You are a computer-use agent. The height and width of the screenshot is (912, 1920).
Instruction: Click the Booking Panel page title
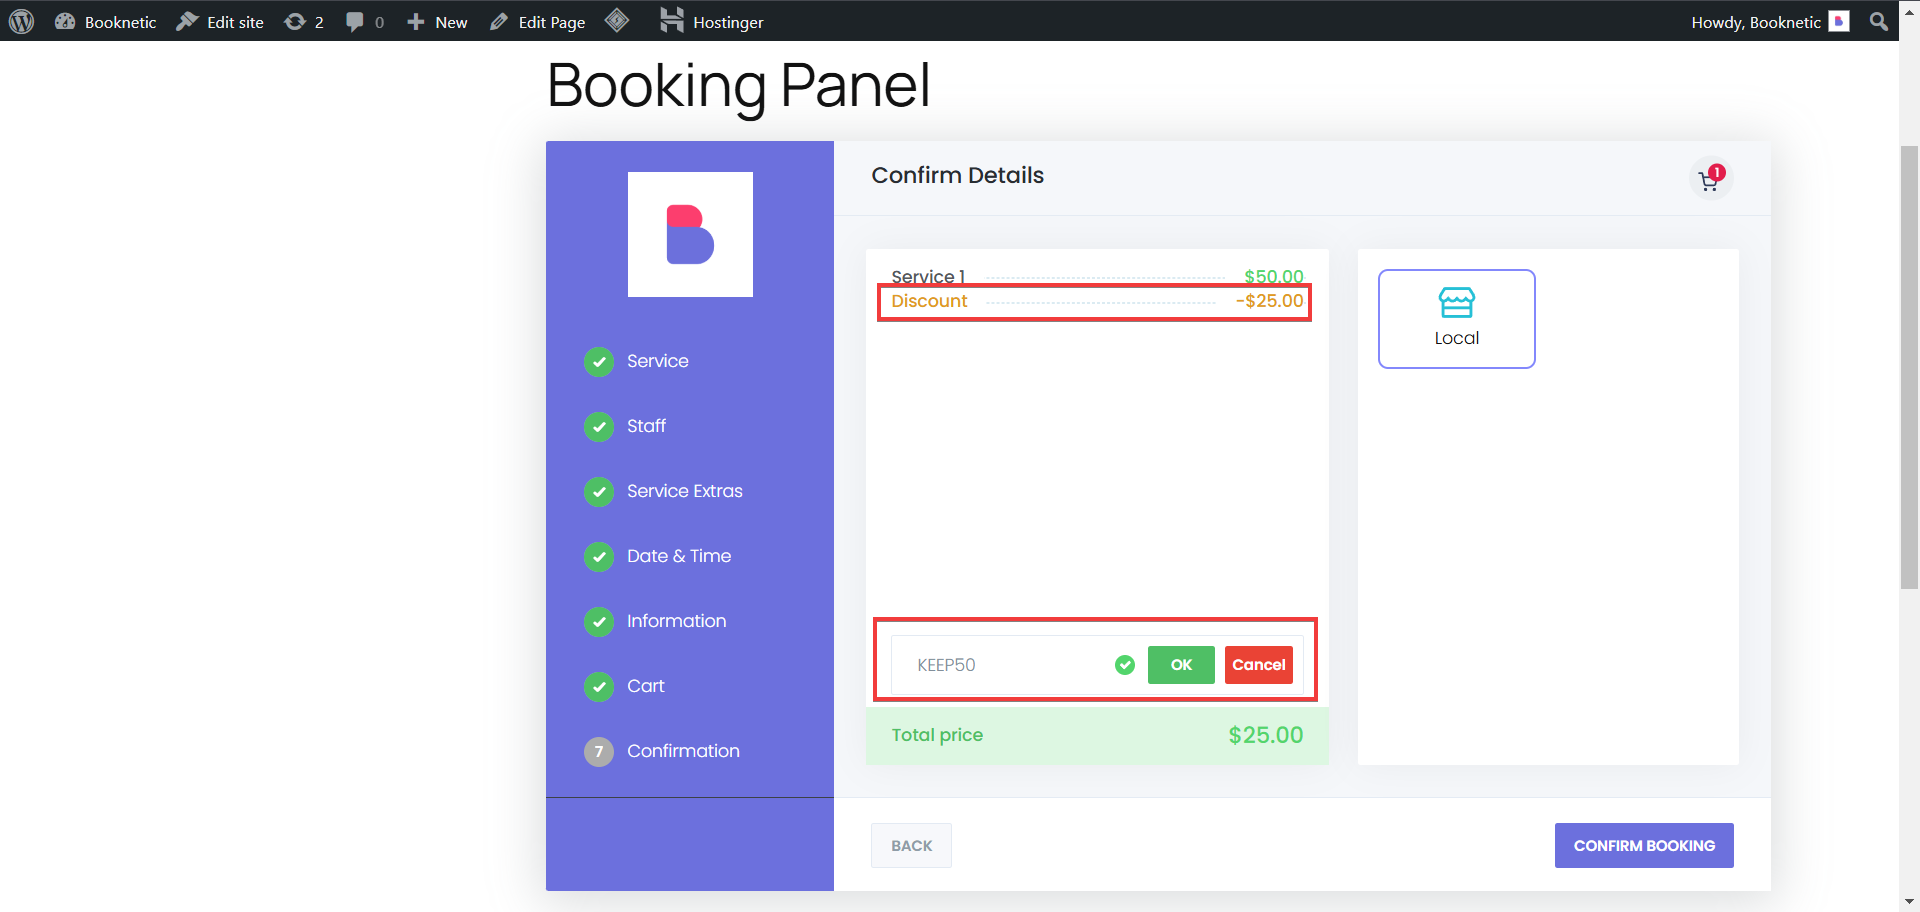(739, 86)
